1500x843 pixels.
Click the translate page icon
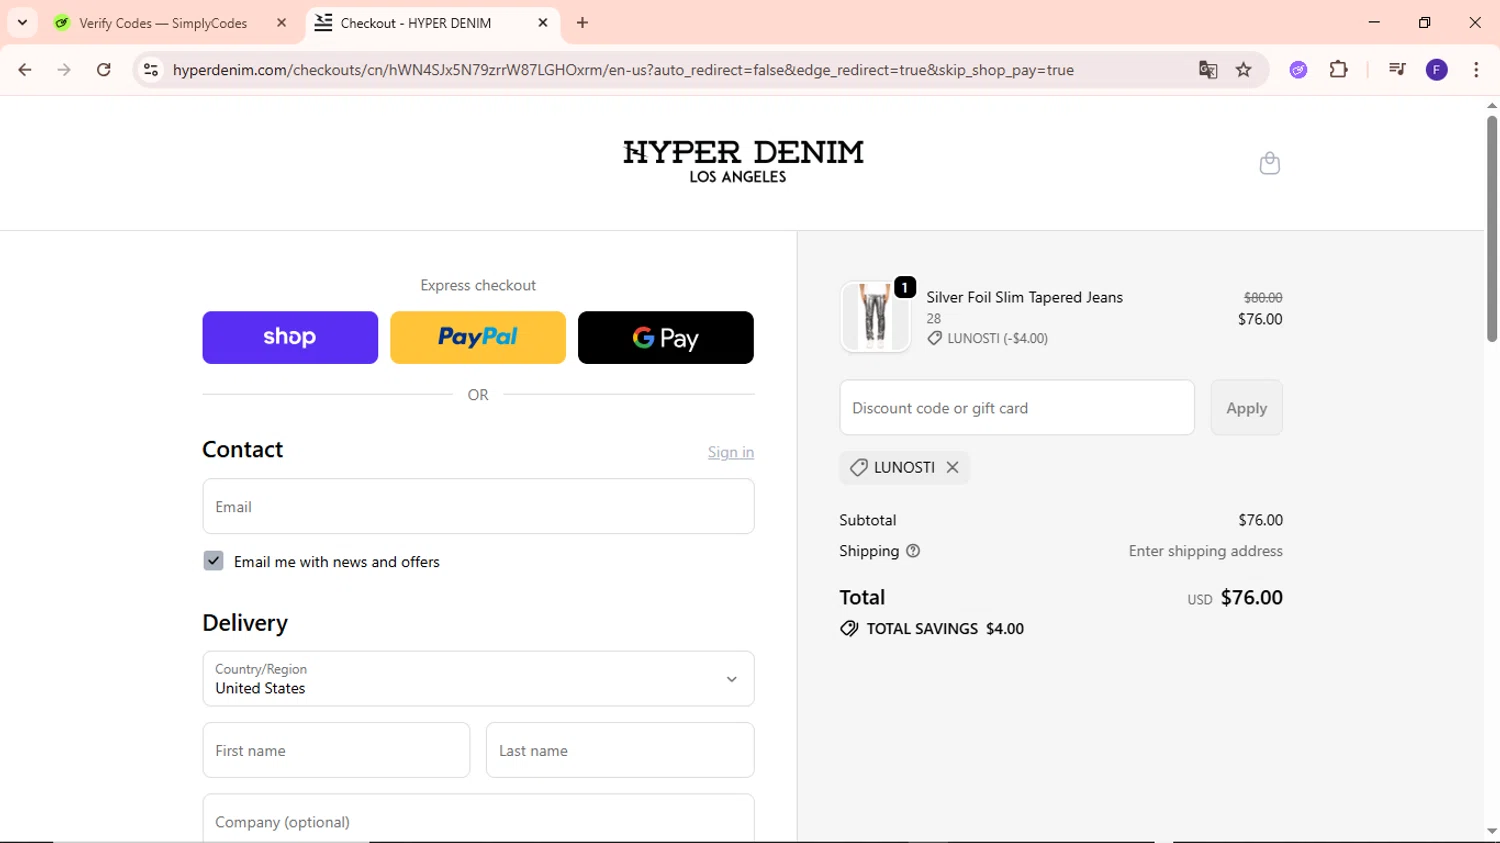[1208, 70]
